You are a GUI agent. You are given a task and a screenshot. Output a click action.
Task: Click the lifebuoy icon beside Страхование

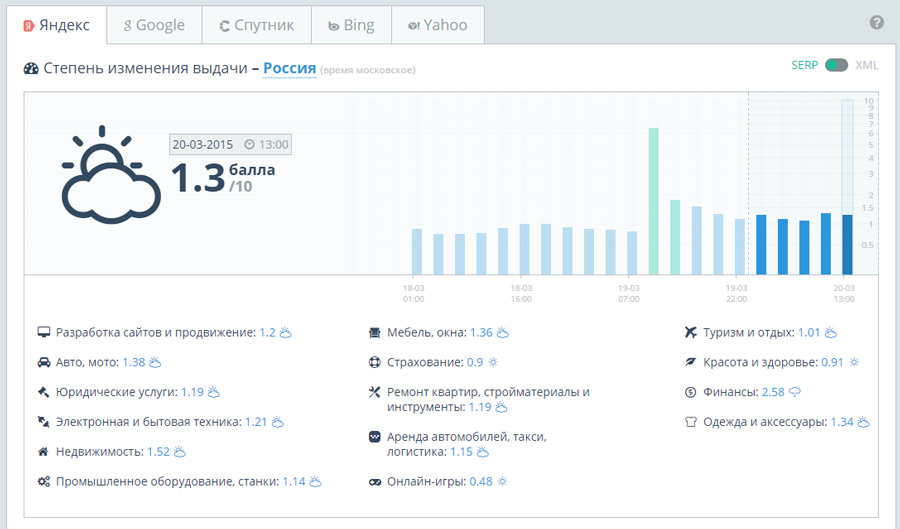(374, 362)
